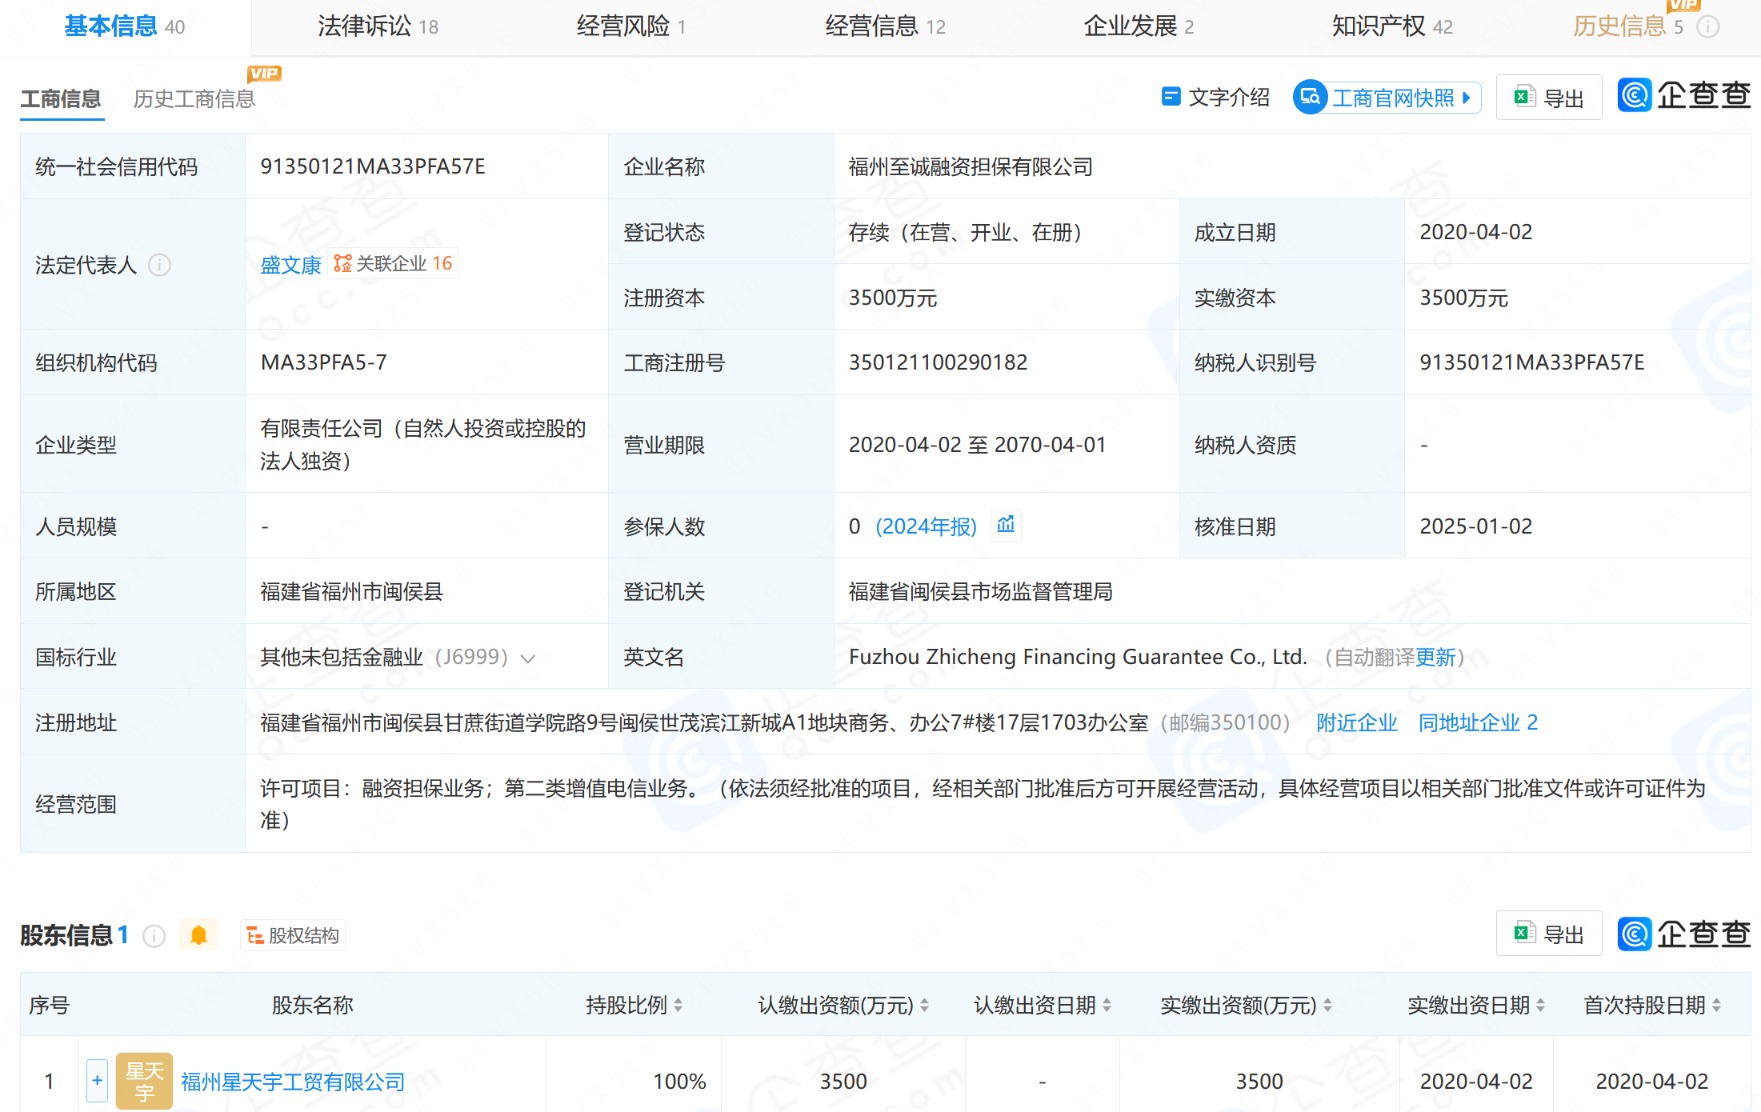The width and height of the screenshot is (1761, 1112).
Task: Select 所属地区 福建省福州市闽侯县
Action: [x=352, y=592]
